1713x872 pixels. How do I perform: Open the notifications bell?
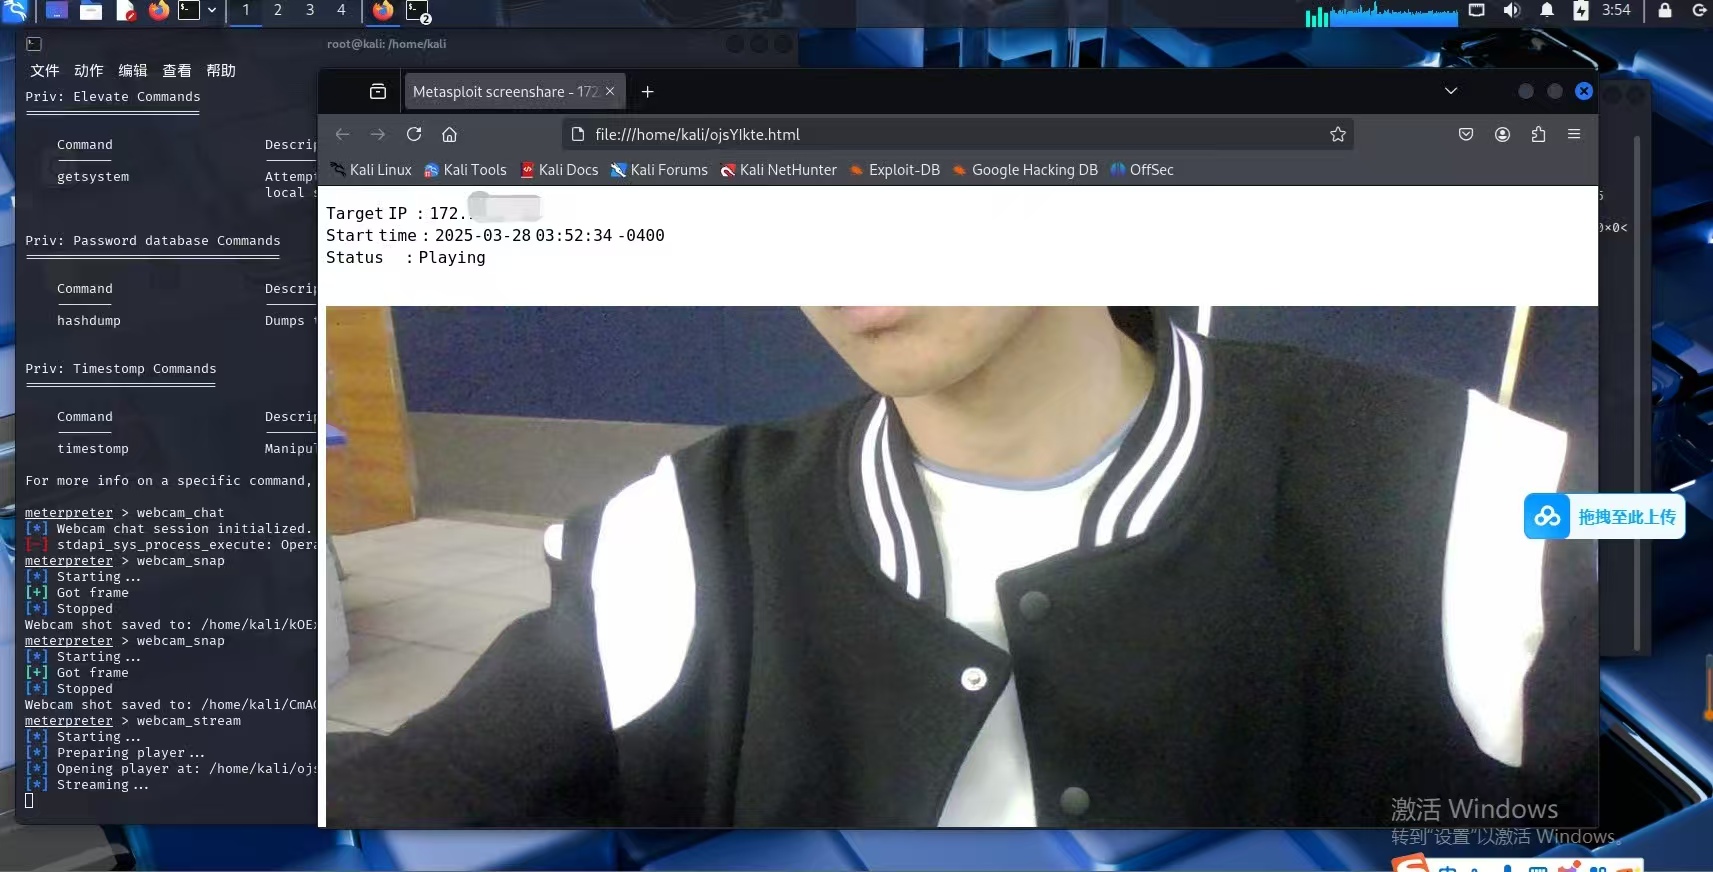[x=1546, y=10]
